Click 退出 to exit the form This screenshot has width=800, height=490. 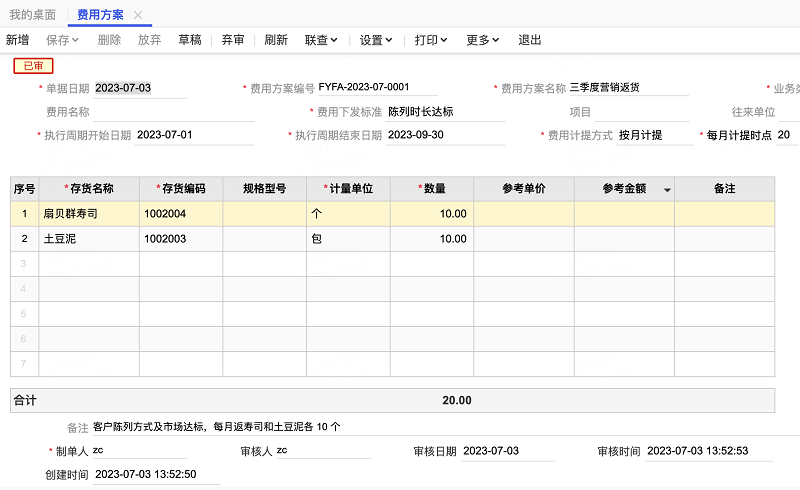pos(530,40)
